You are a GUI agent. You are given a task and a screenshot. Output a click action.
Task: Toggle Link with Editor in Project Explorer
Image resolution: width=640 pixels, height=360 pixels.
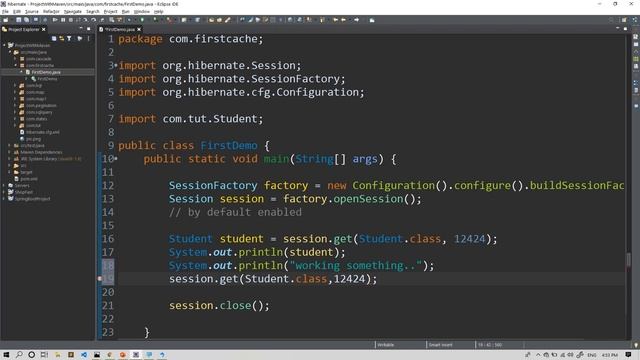62,38
